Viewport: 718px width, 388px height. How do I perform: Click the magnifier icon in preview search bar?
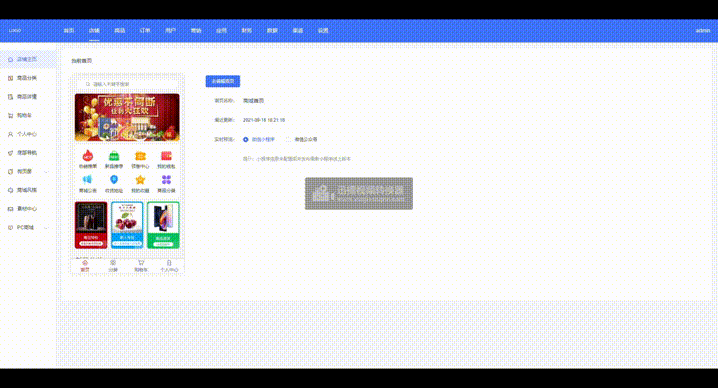coord(88,84)
